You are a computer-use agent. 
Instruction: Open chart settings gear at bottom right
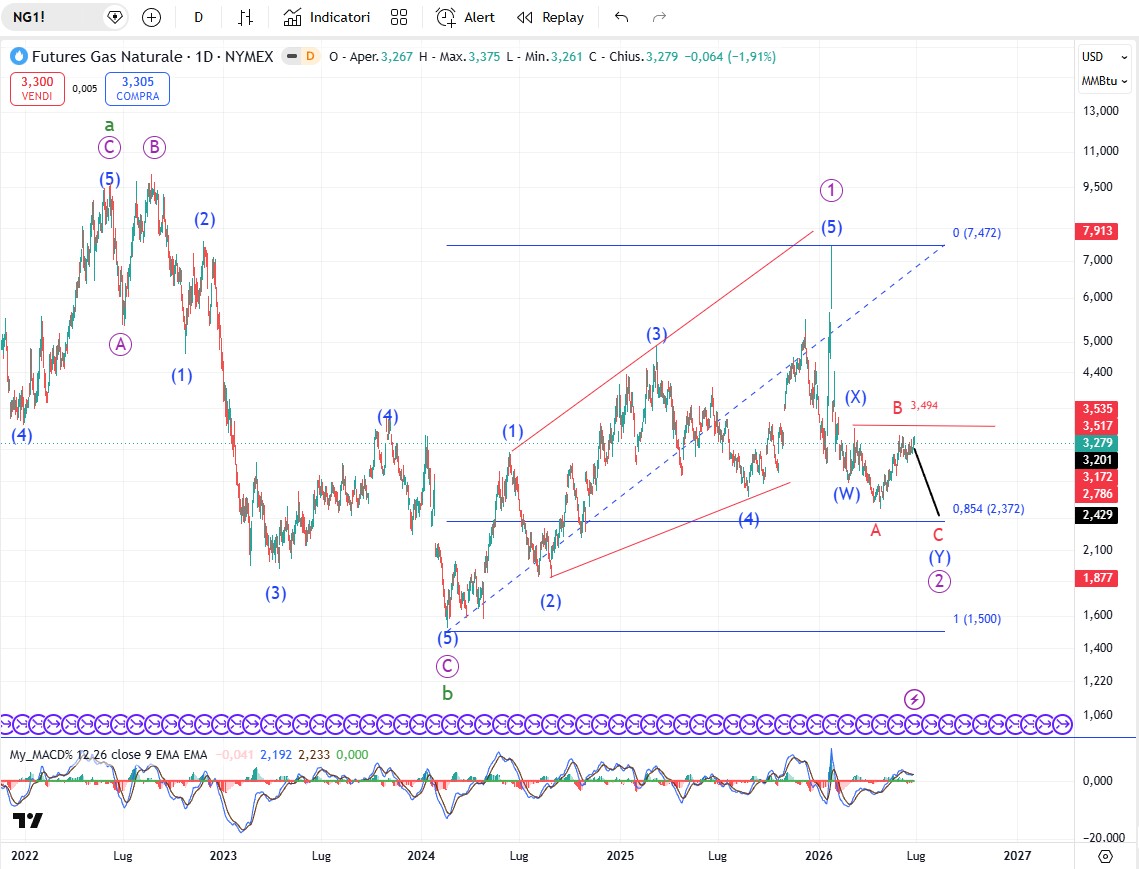[1105, 856]
